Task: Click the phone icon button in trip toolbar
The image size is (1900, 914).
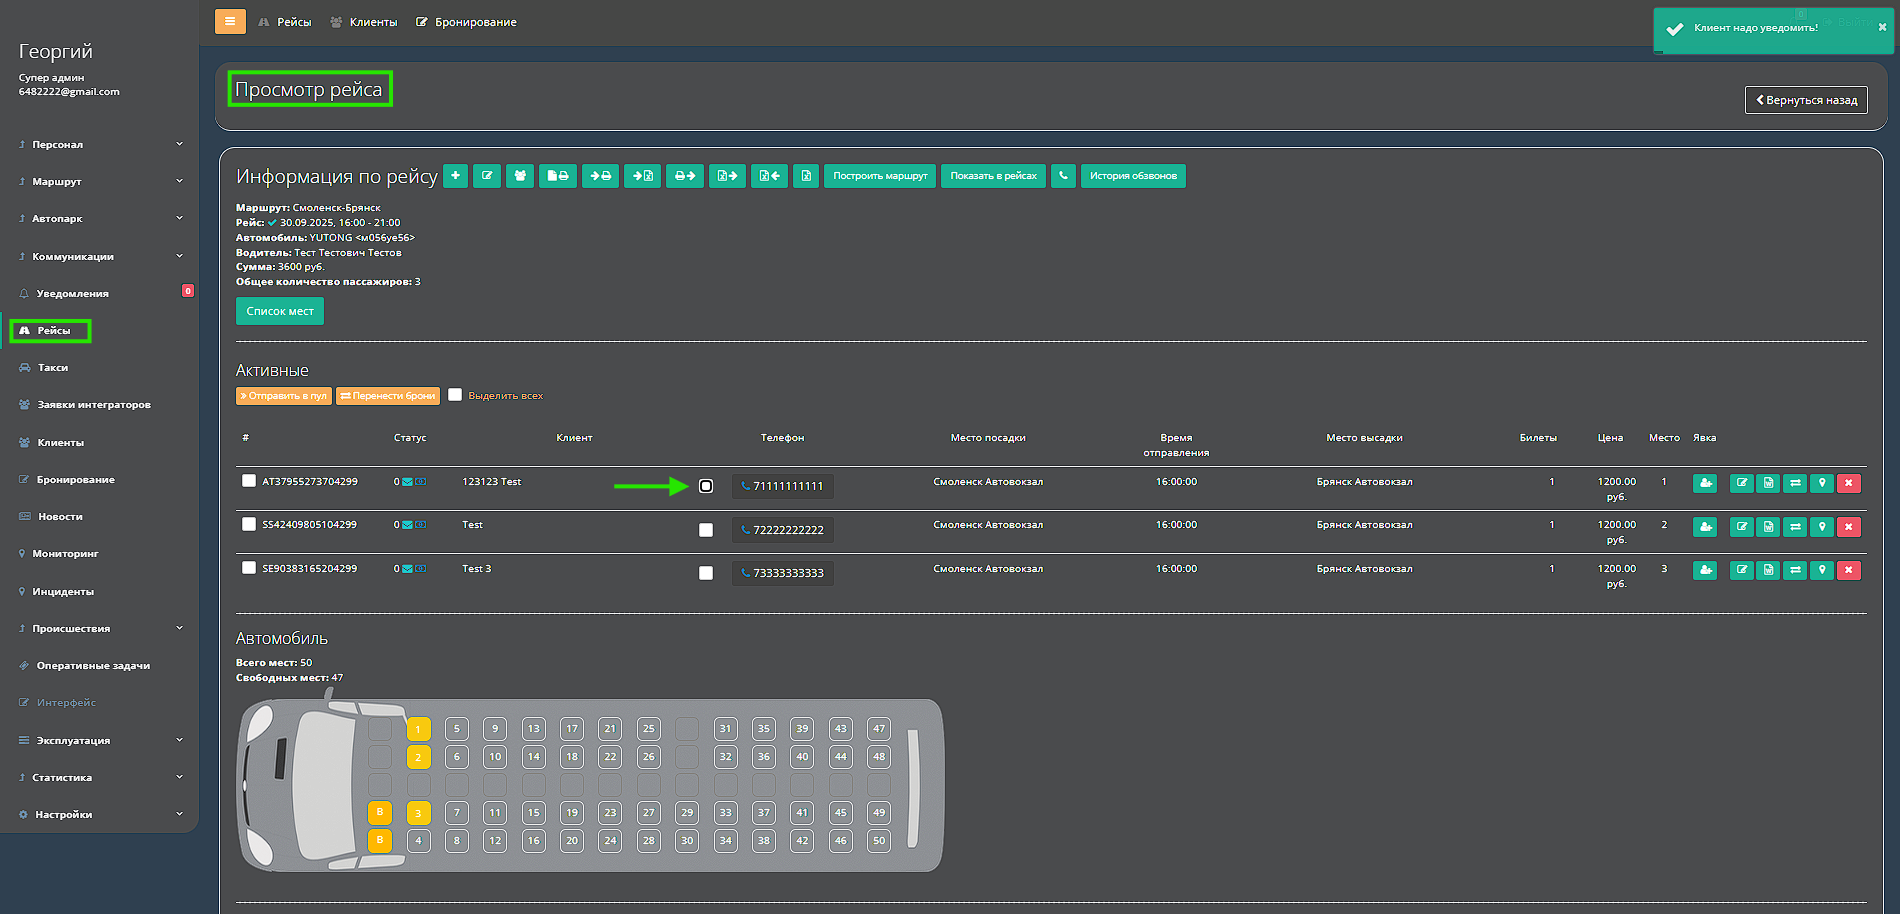Action: (1063, 176)
